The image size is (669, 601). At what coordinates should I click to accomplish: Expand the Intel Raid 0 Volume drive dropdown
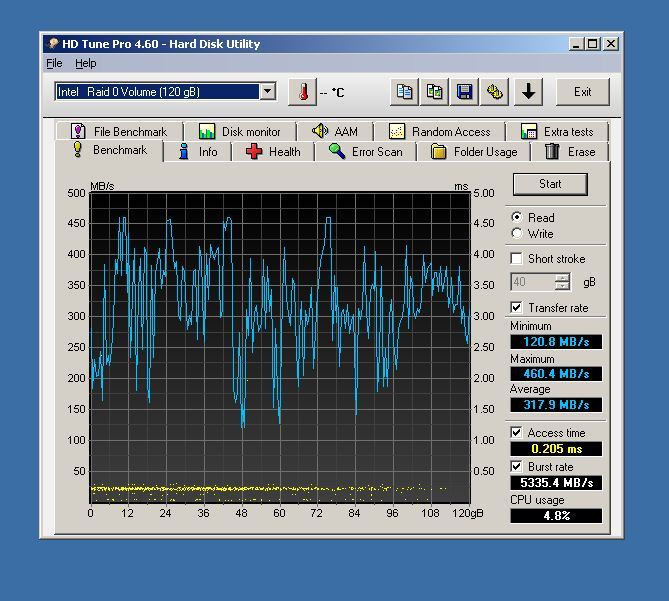point(268,91)
